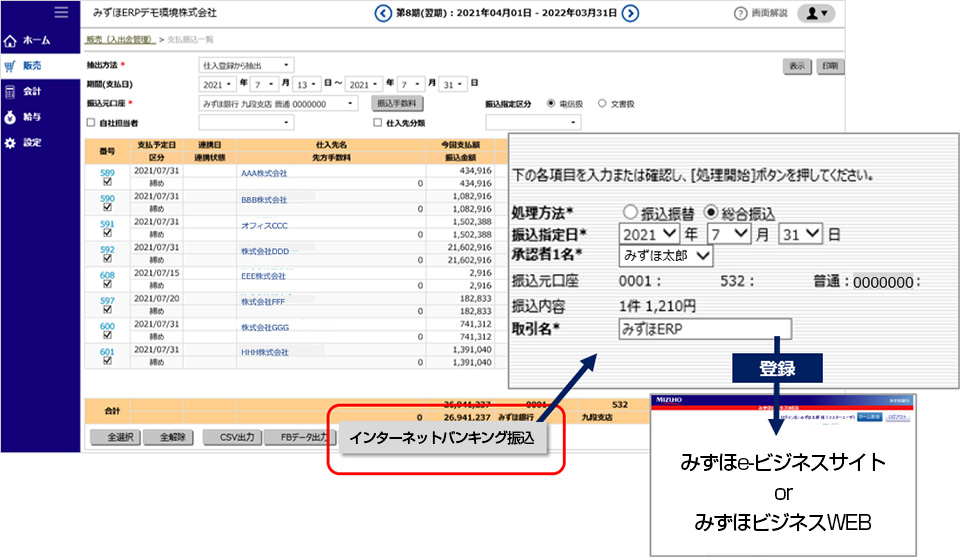
Task: Open the 振込指定日 day dropdown
Action: click(x=800, y=234)
